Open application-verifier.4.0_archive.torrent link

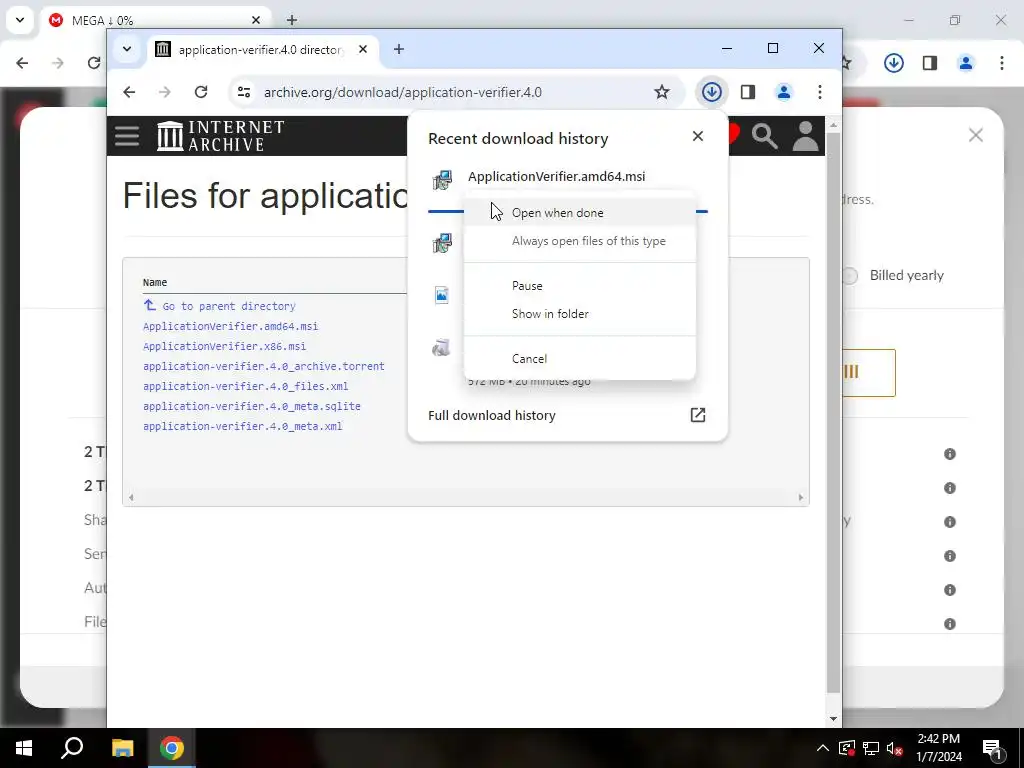point(264,366)
